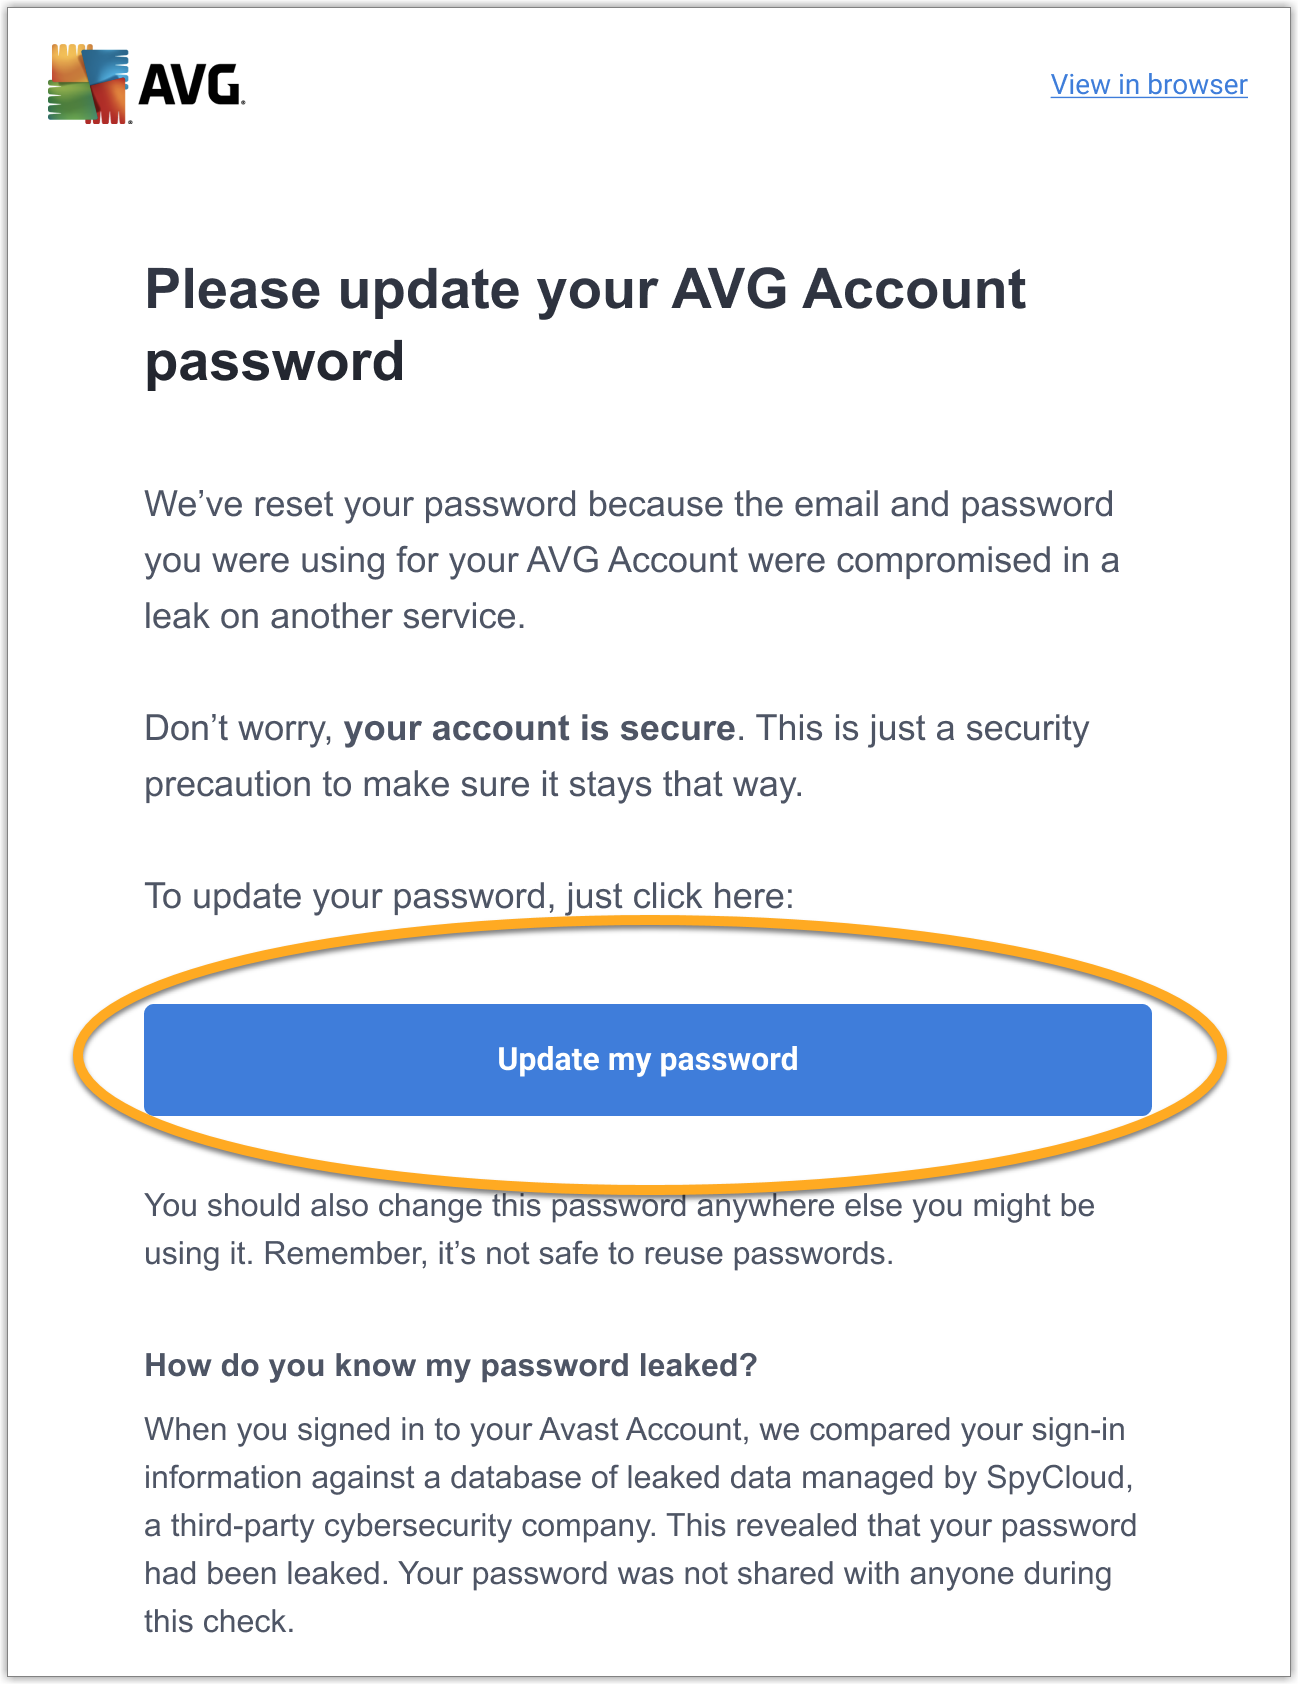Click "To update your password, just click here"
This screenshot has height=1685, width=1299.
click(x=468, y=896)
